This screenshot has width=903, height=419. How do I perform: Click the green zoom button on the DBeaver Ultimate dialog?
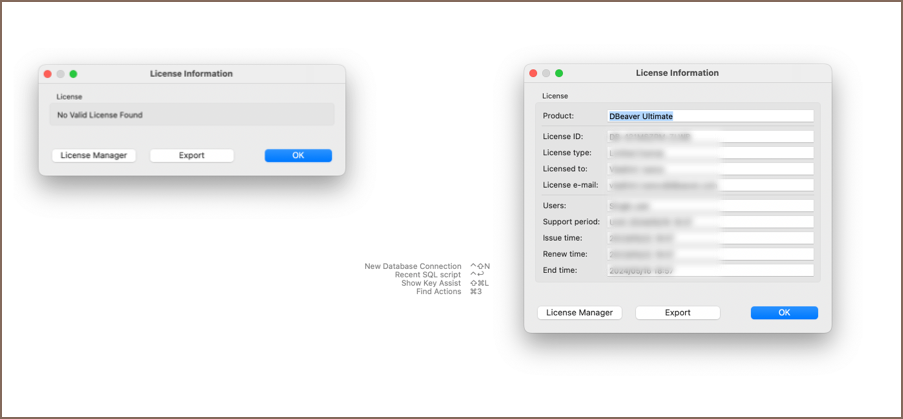pyautogui.click(x=559, y=73)
